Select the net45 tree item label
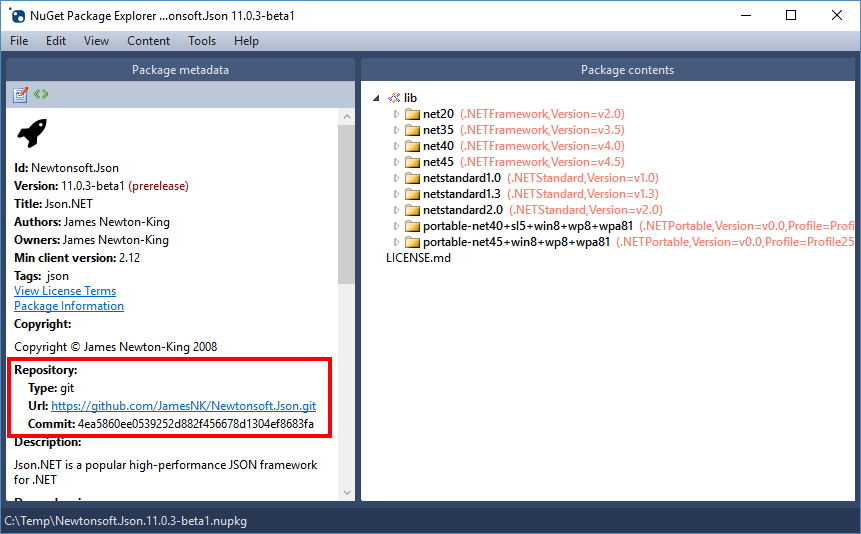Screen dimensions: 861x534 [x=438, y=162]
